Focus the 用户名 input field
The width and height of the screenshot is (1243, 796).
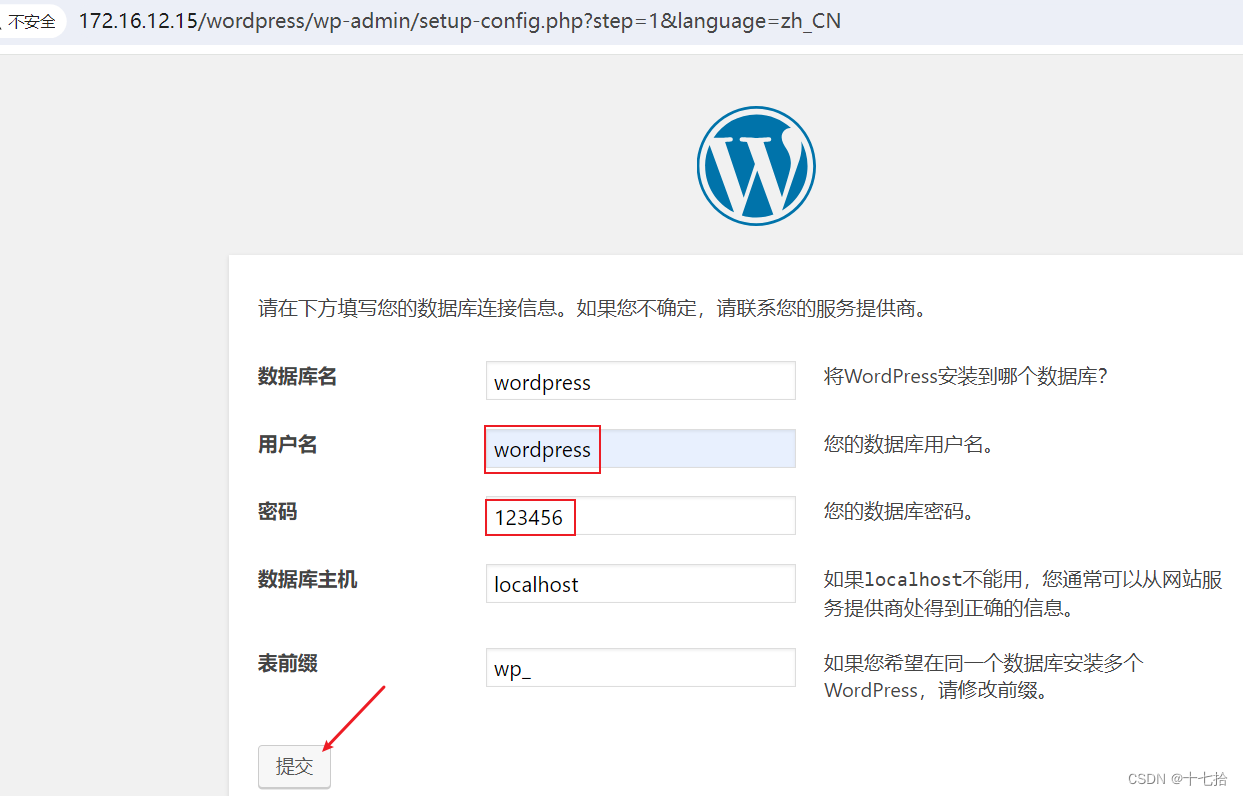(x=640, y=449)
